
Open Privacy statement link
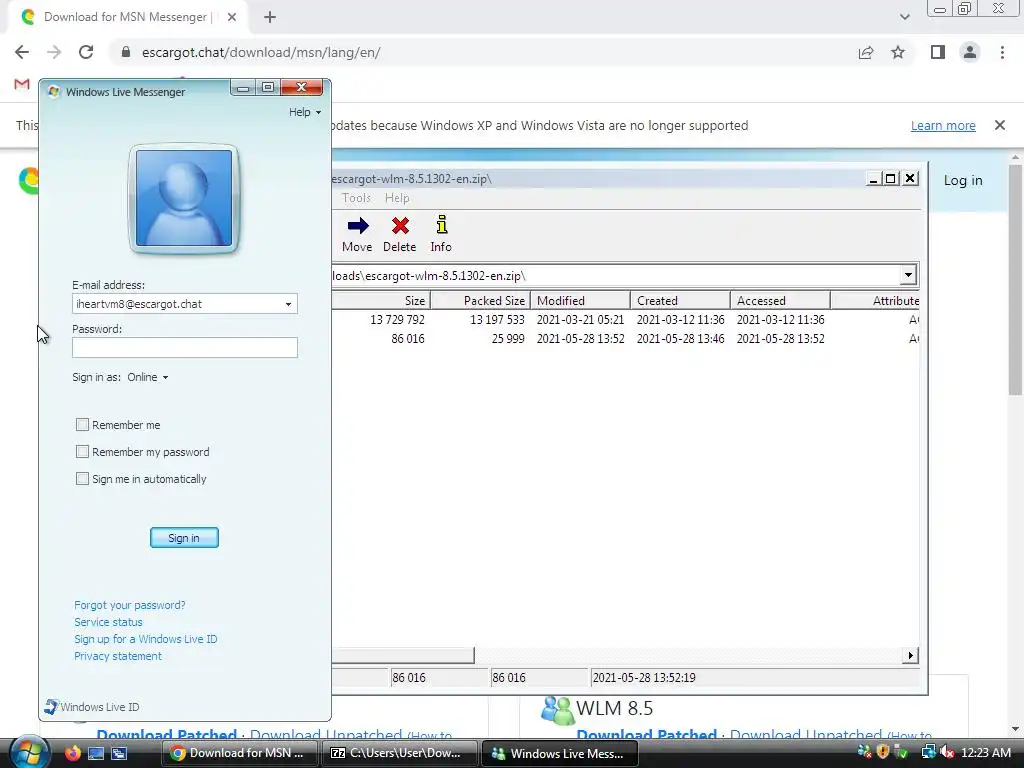coord(118,656)
